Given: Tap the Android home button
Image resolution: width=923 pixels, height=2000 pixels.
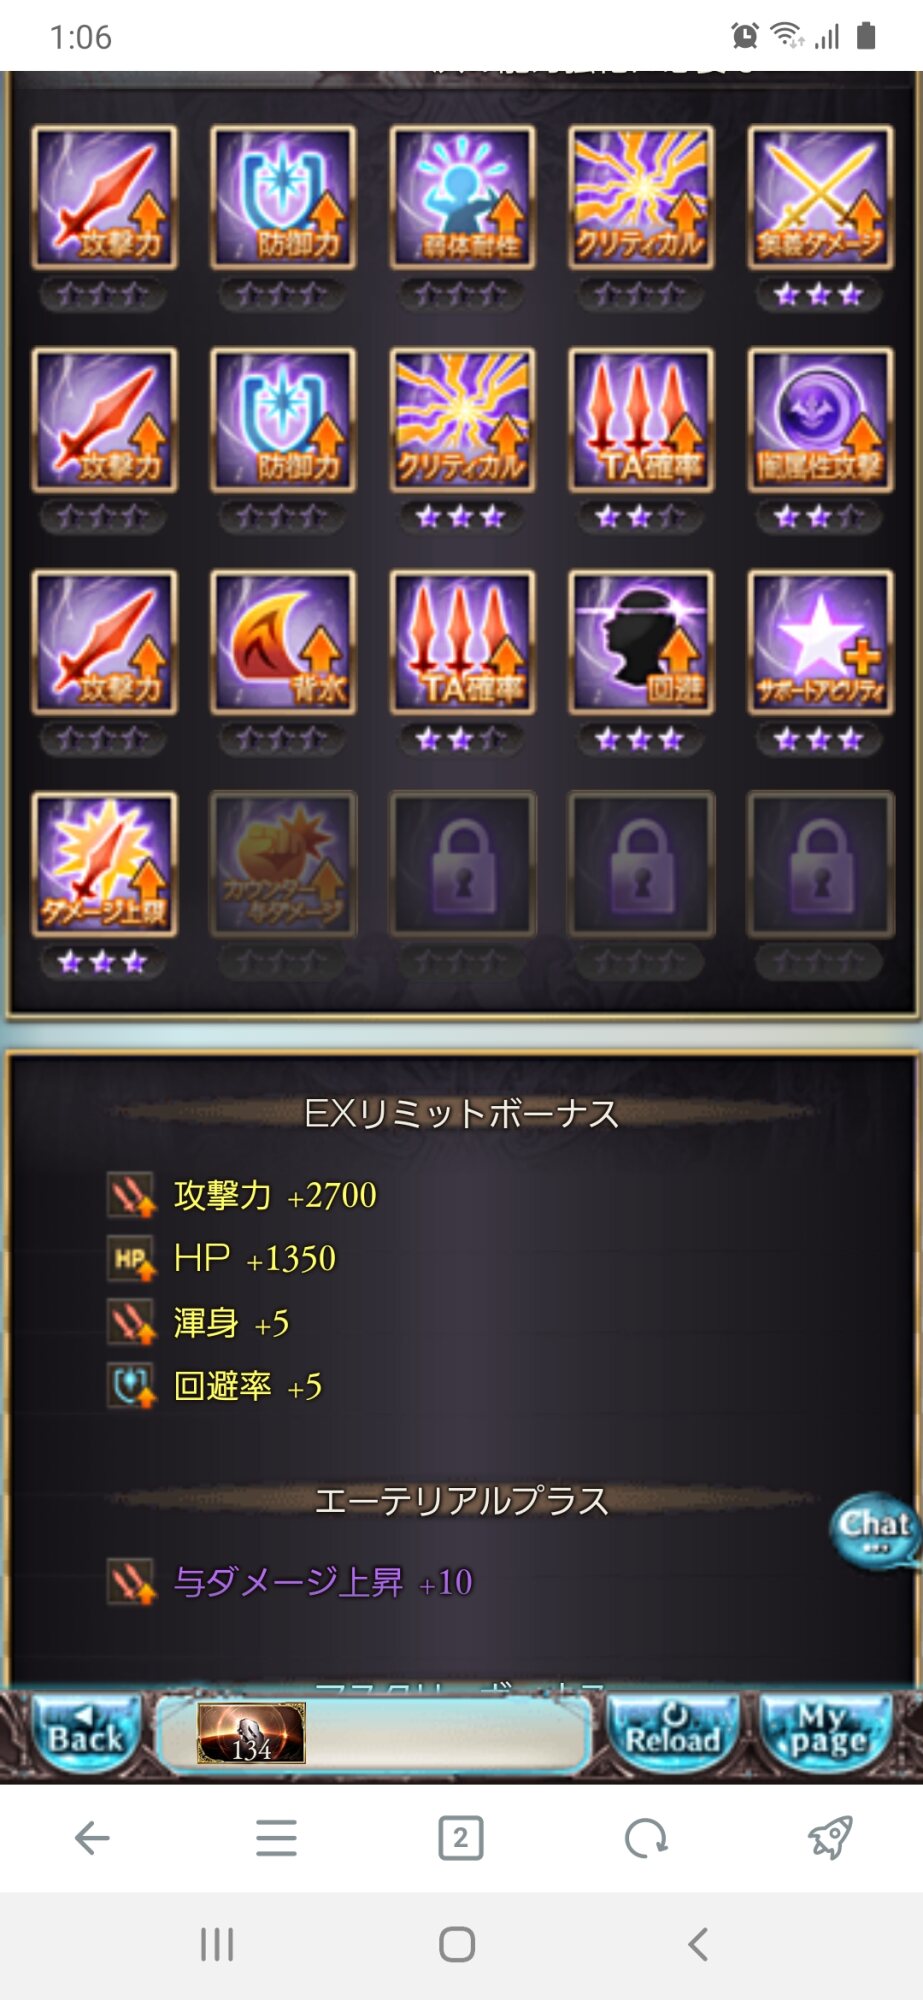Looking at the screenshot, I should click(x=457, y=1945).
